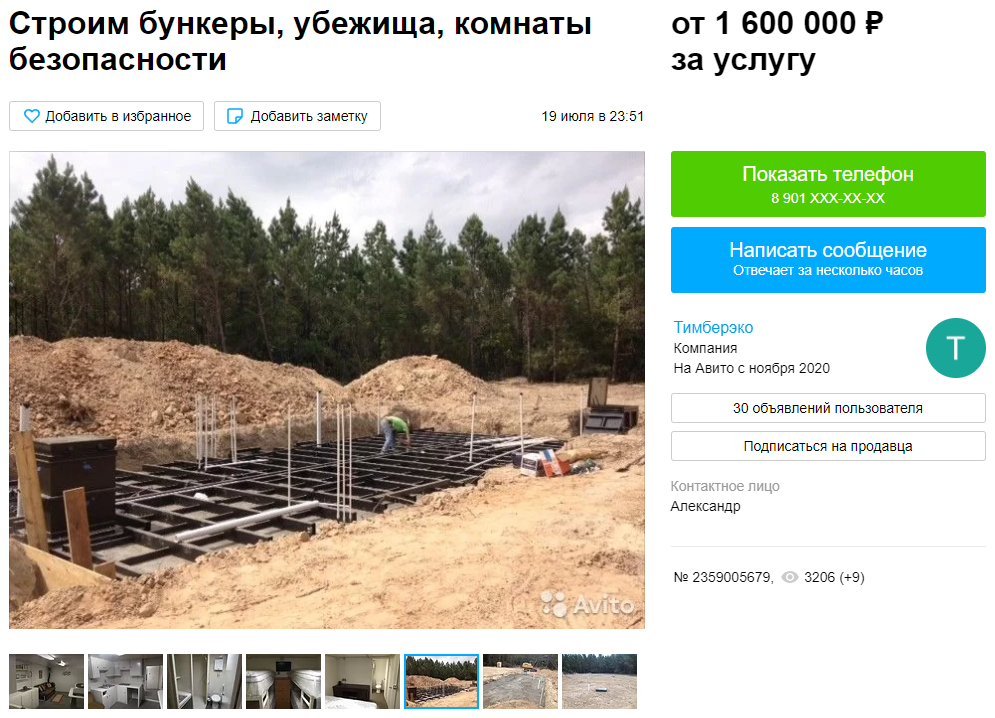Click the Показать телефон green button

(828, 184)
